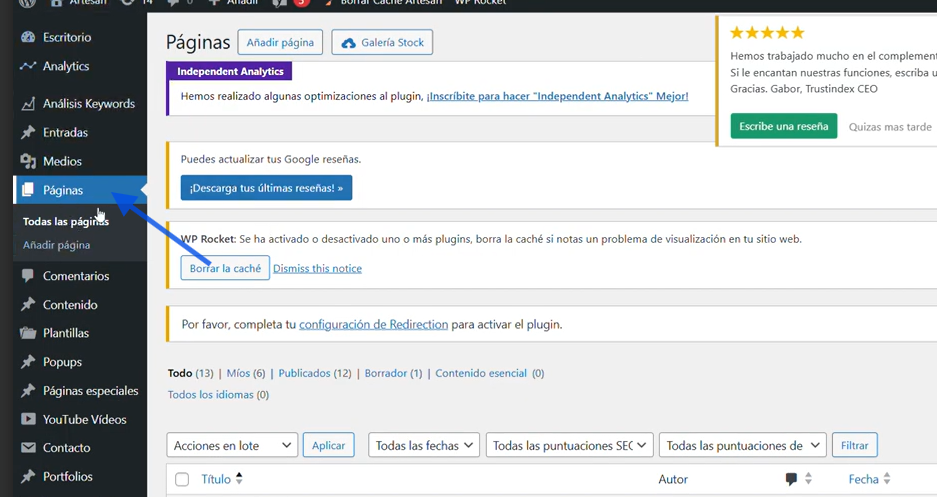This screenshot has width=937, height=497.
Task: Open Medios library icon in sidebar
Action: coord(28,161)
